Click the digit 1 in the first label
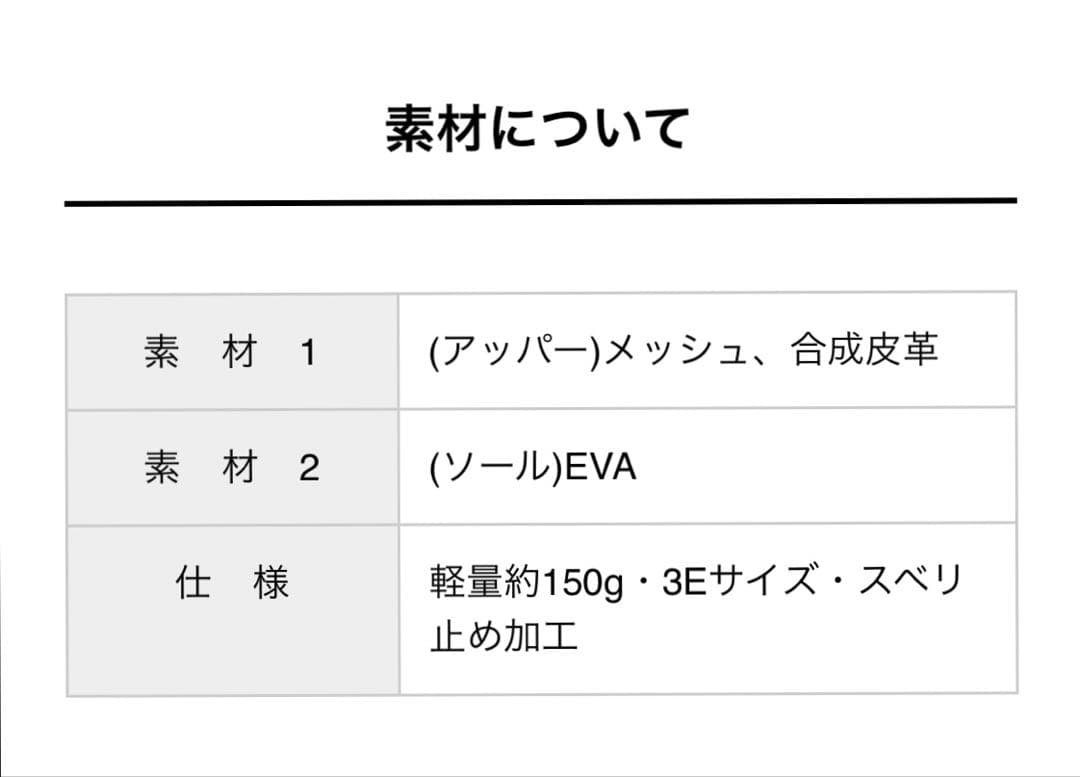This screenshot has width=1080, height=777. (x=308, y=353)
